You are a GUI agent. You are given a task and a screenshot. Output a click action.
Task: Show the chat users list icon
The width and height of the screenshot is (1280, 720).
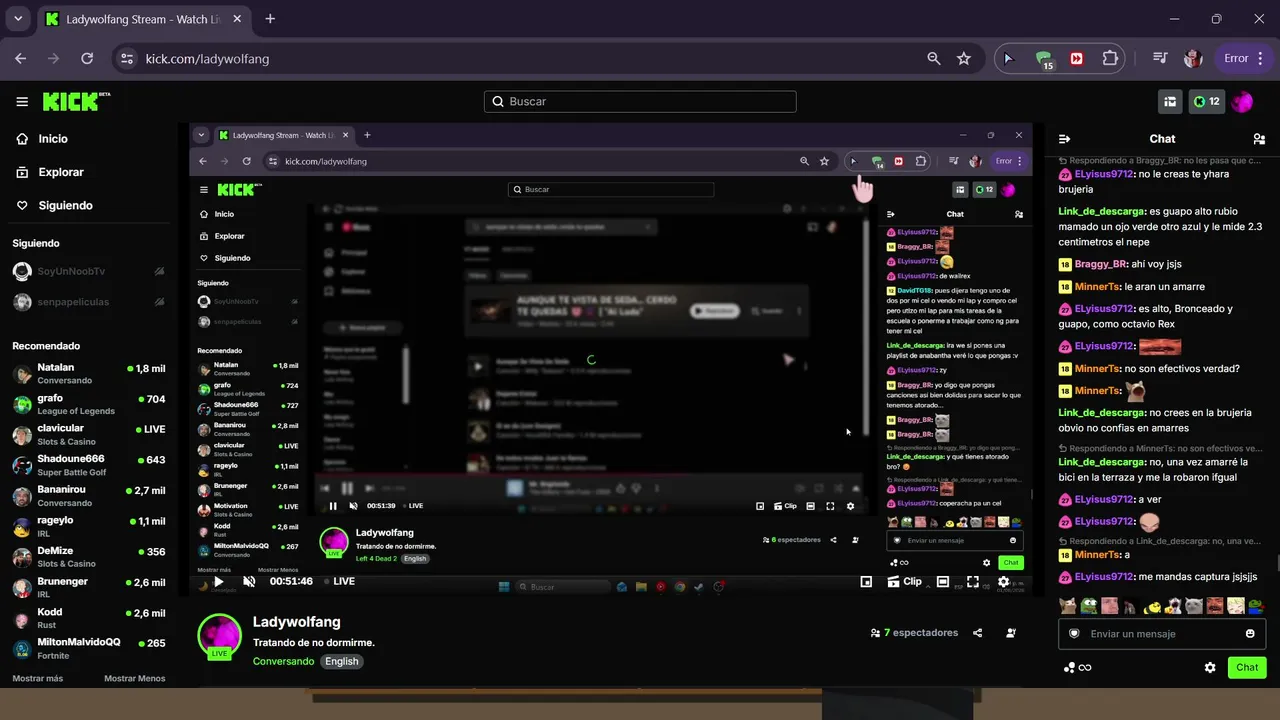pyautogui.click(x=1259, y=139)
